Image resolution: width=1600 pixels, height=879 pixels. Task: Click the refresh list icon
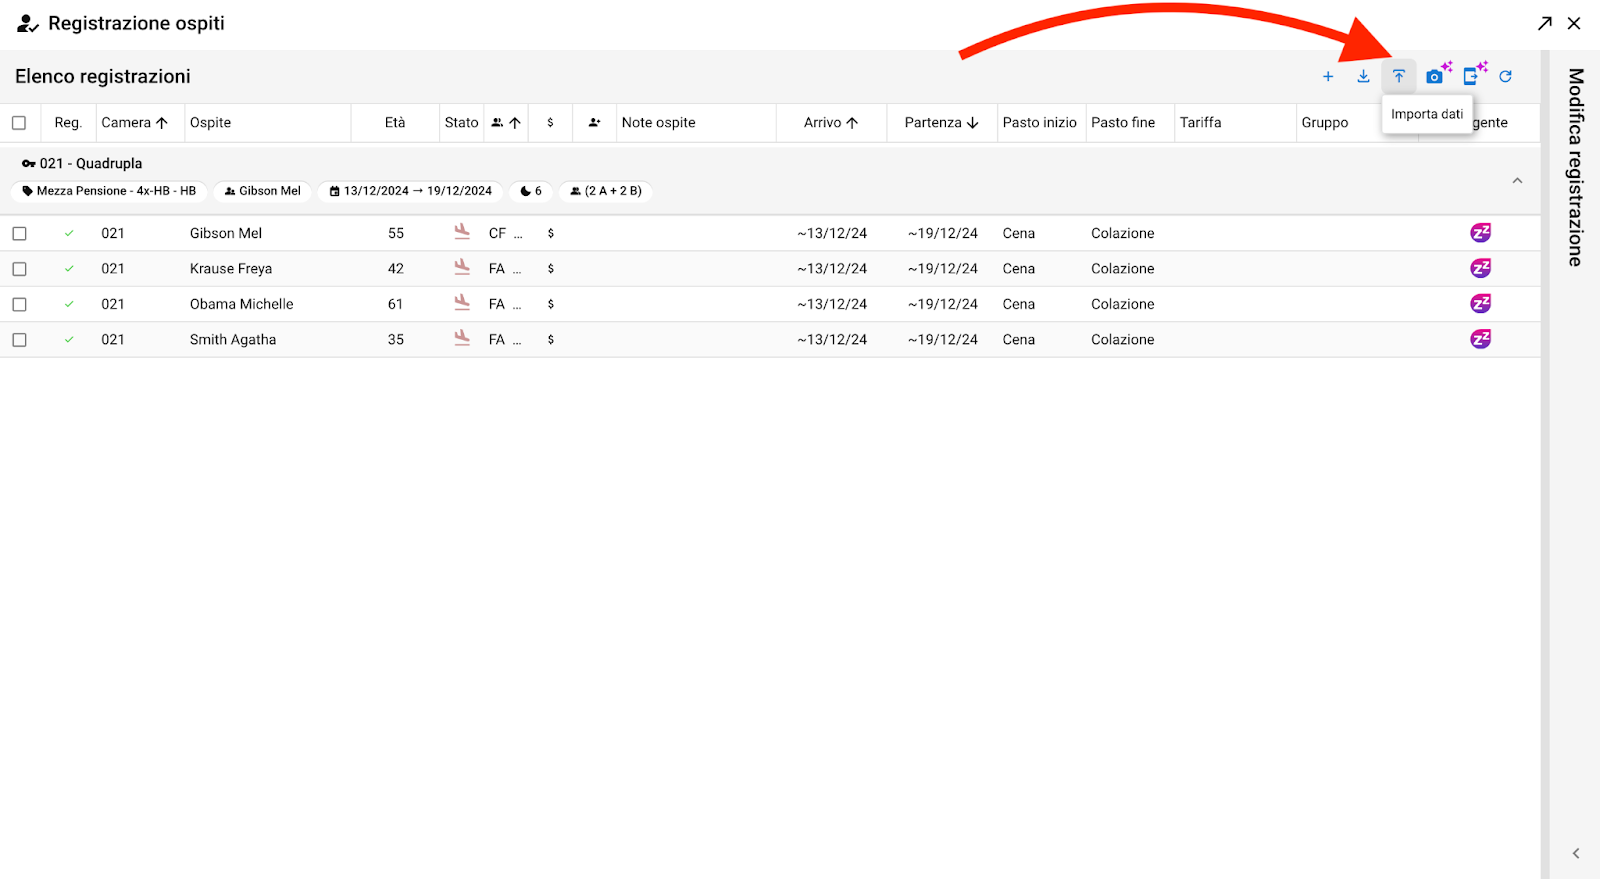[1505, 76]
